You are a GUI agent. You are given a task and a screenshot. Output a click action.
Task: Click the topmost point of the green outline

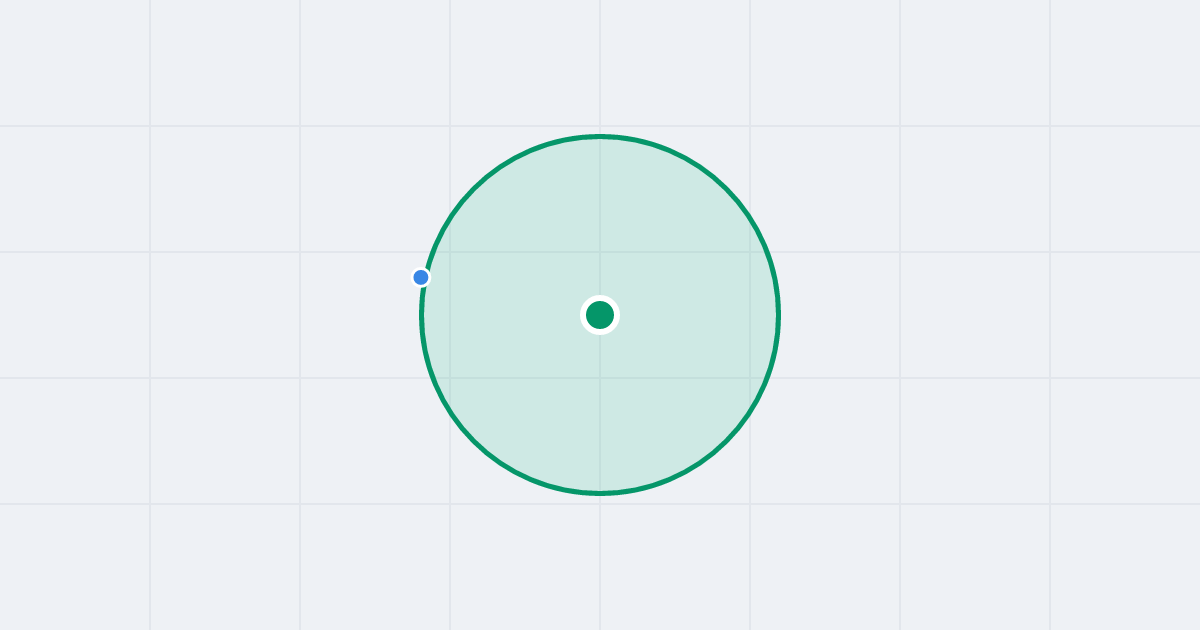600,136
